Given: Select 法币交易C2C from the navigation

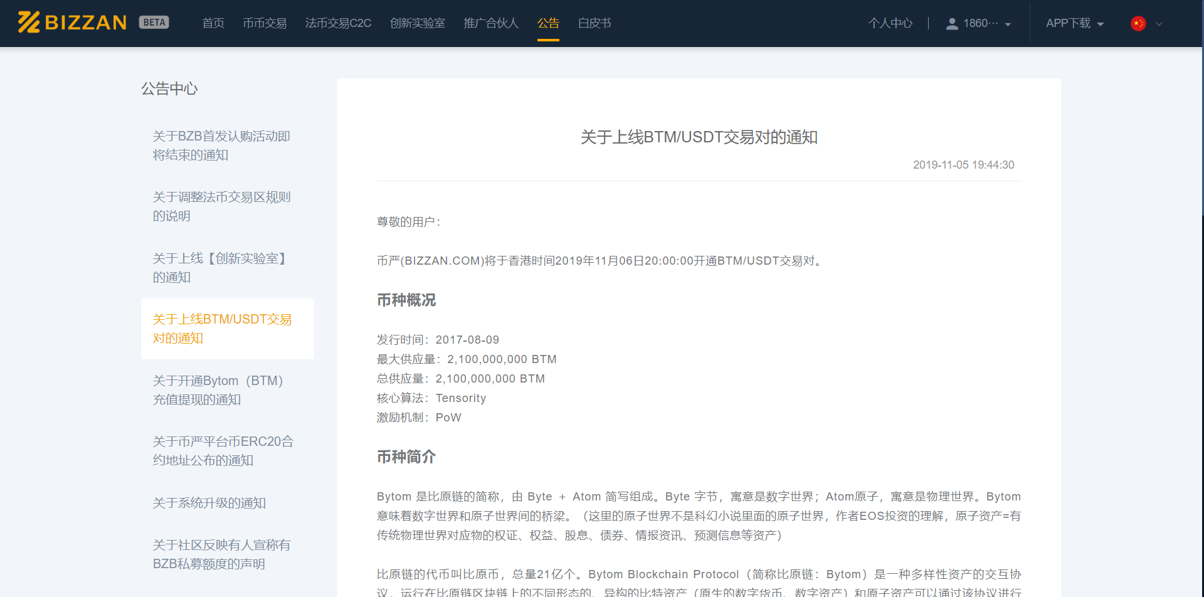Looking at the screenshot, I should (338, 21).
